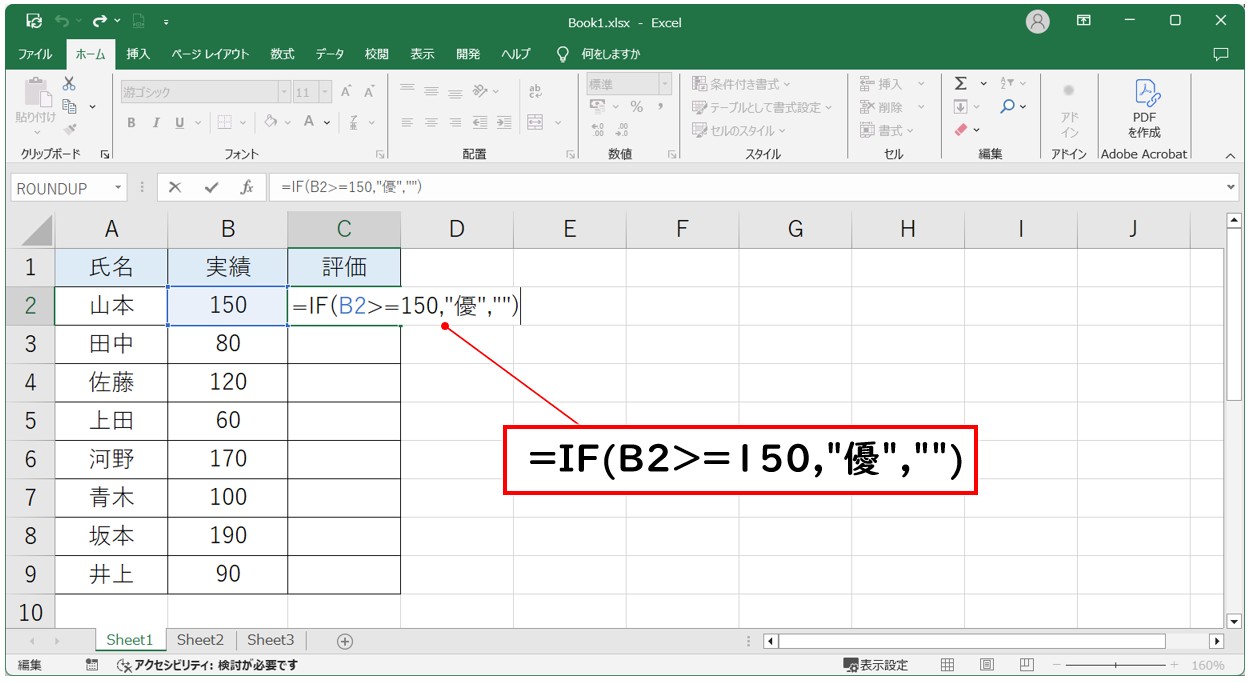Toggle left horizontal alignment
This screenshot has width=1251, height=683.
(x=407, y=122)
